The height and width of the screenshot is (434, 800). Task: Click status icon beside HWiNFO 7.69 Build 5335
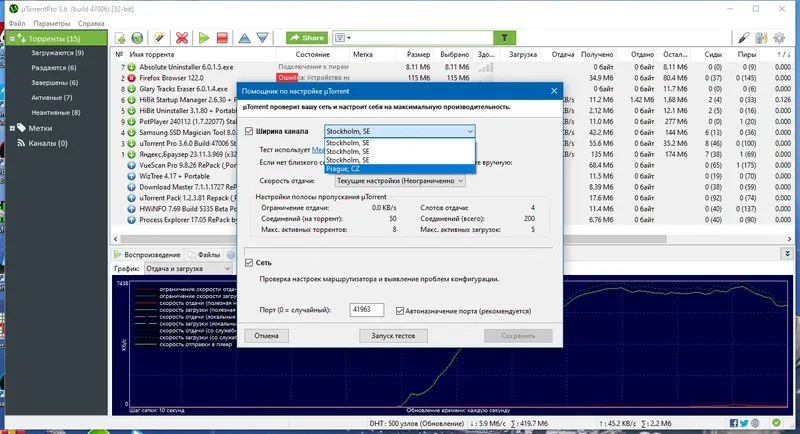(x=132, y=209)
